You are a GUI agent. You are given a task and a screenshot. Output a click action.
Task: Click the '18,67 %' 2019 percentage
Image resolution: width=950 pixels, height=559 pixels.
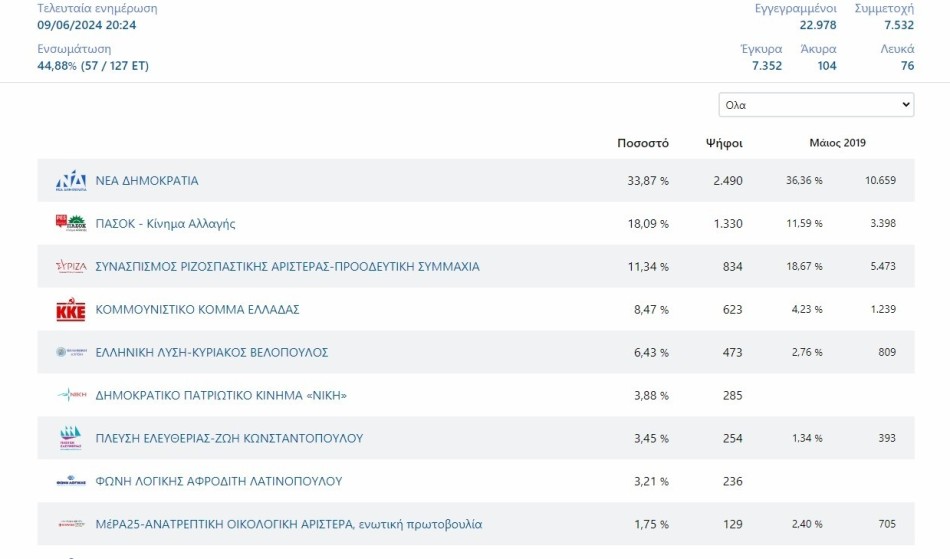[804, 266]
